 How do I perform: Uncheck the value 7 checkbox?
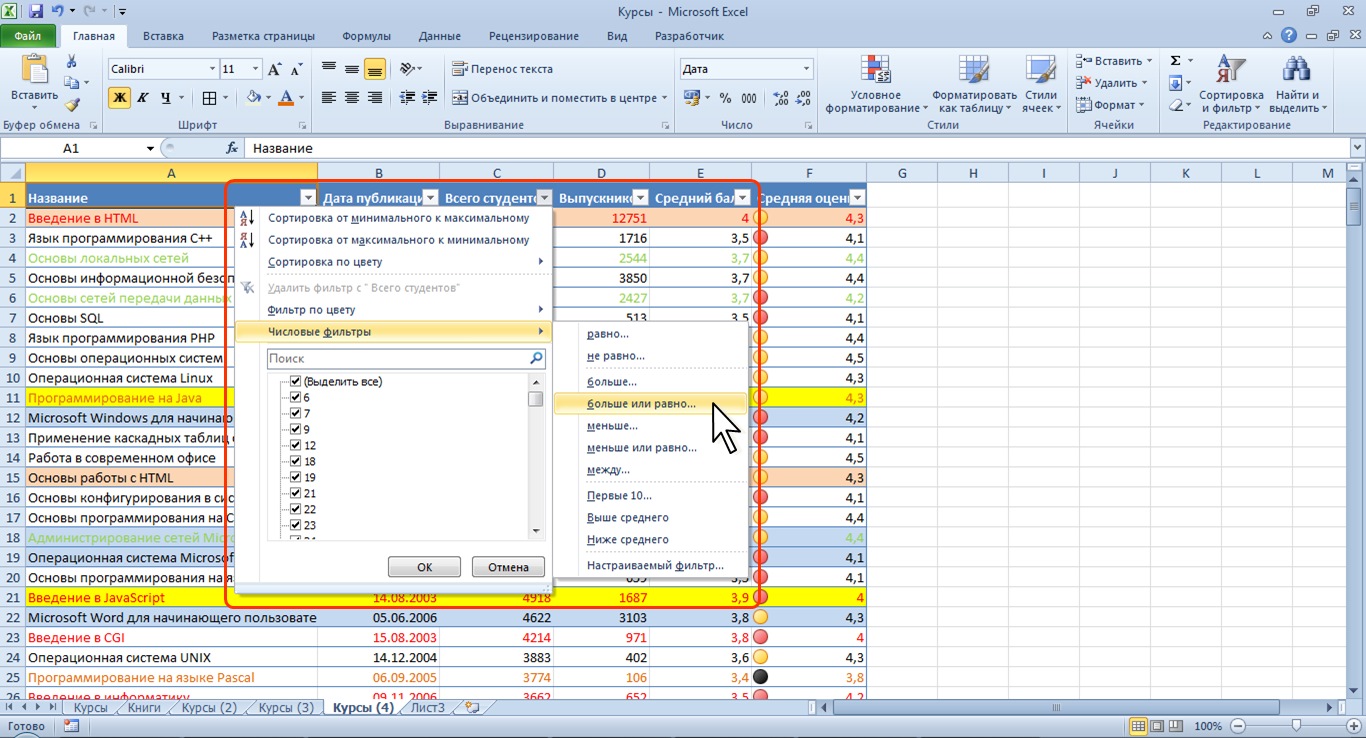tap(295, 413)
